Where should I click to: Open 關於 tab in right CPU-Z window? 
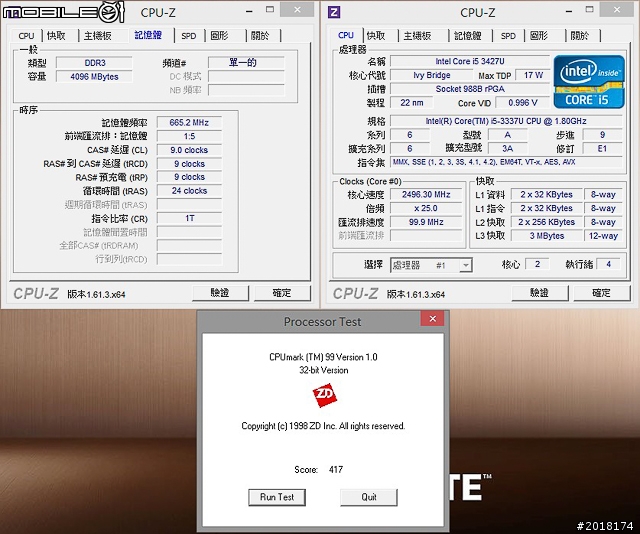580,36
